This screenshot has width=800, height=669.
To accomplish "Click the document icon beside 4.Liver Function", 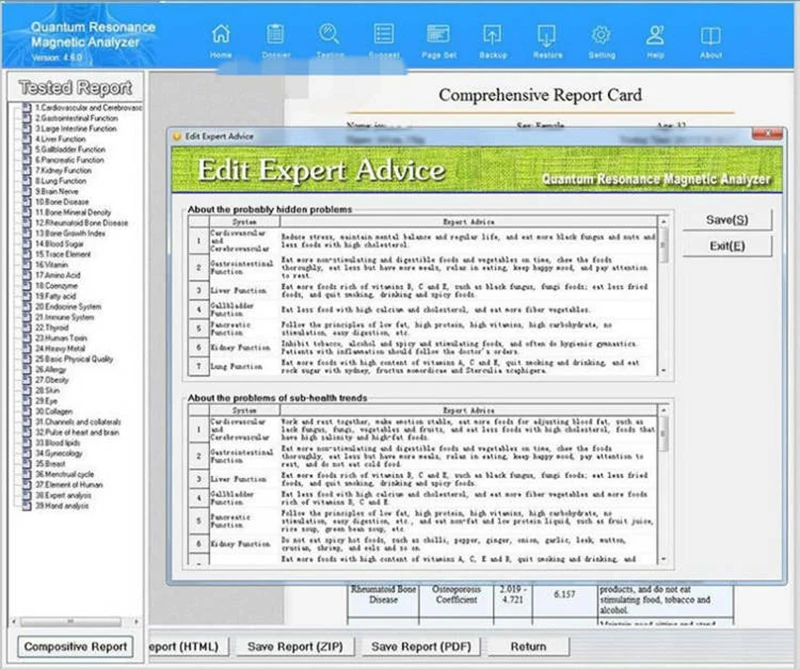I will [x=27, y=139].
